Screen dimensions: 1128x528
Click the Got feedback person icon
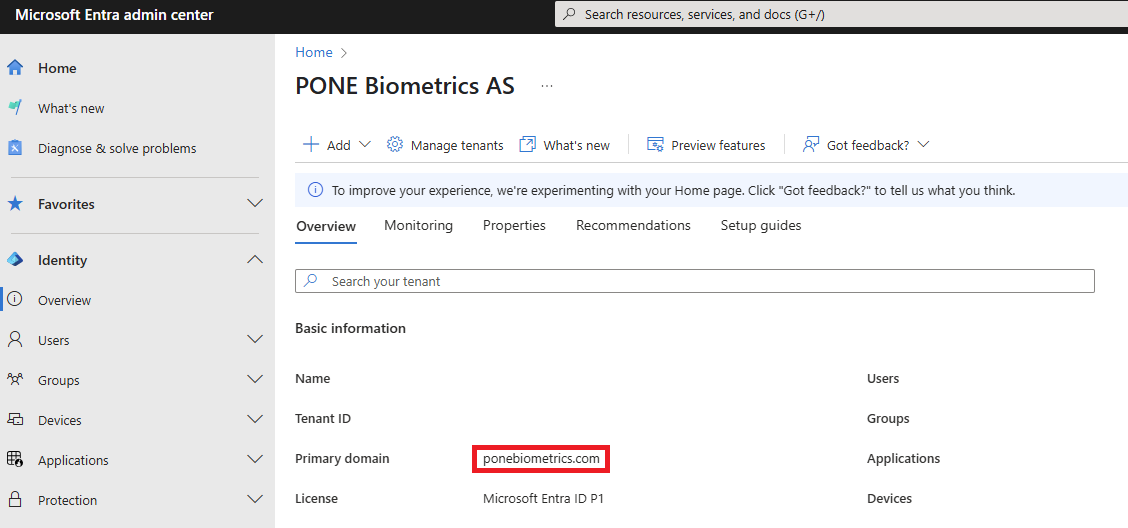(811, 145)
